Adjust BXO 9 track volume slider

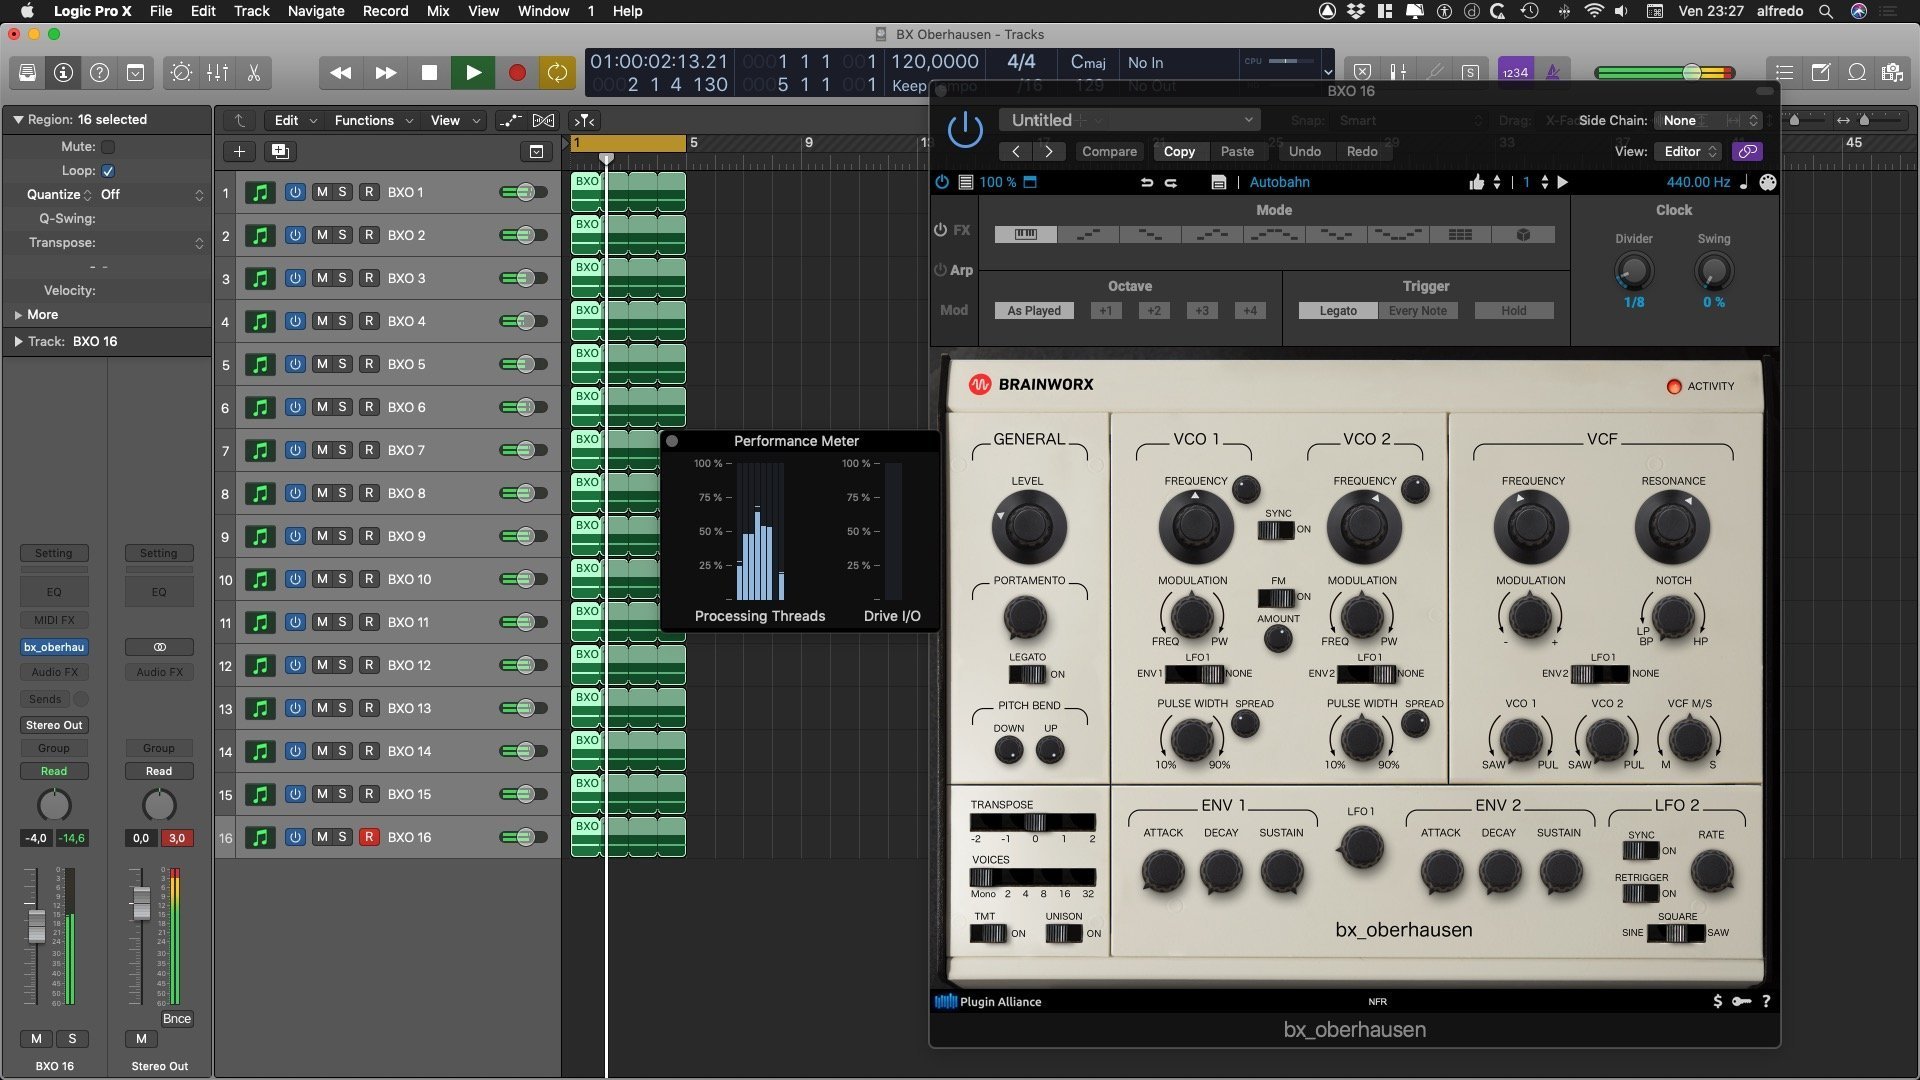(523, 536)
